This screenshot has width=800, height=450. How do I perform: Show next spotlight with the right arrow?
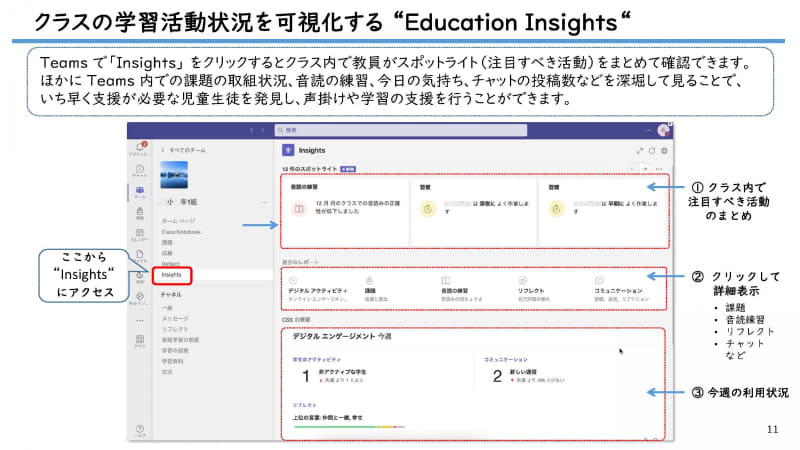645,168
